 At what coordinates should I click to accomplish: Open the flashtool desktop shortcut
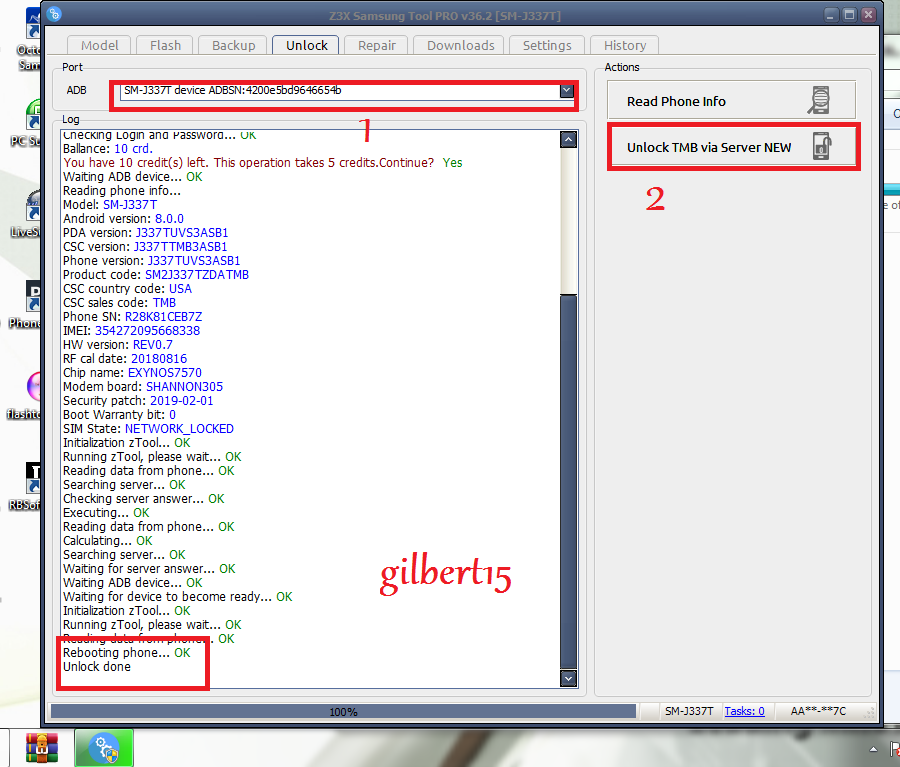click(24, 396)
